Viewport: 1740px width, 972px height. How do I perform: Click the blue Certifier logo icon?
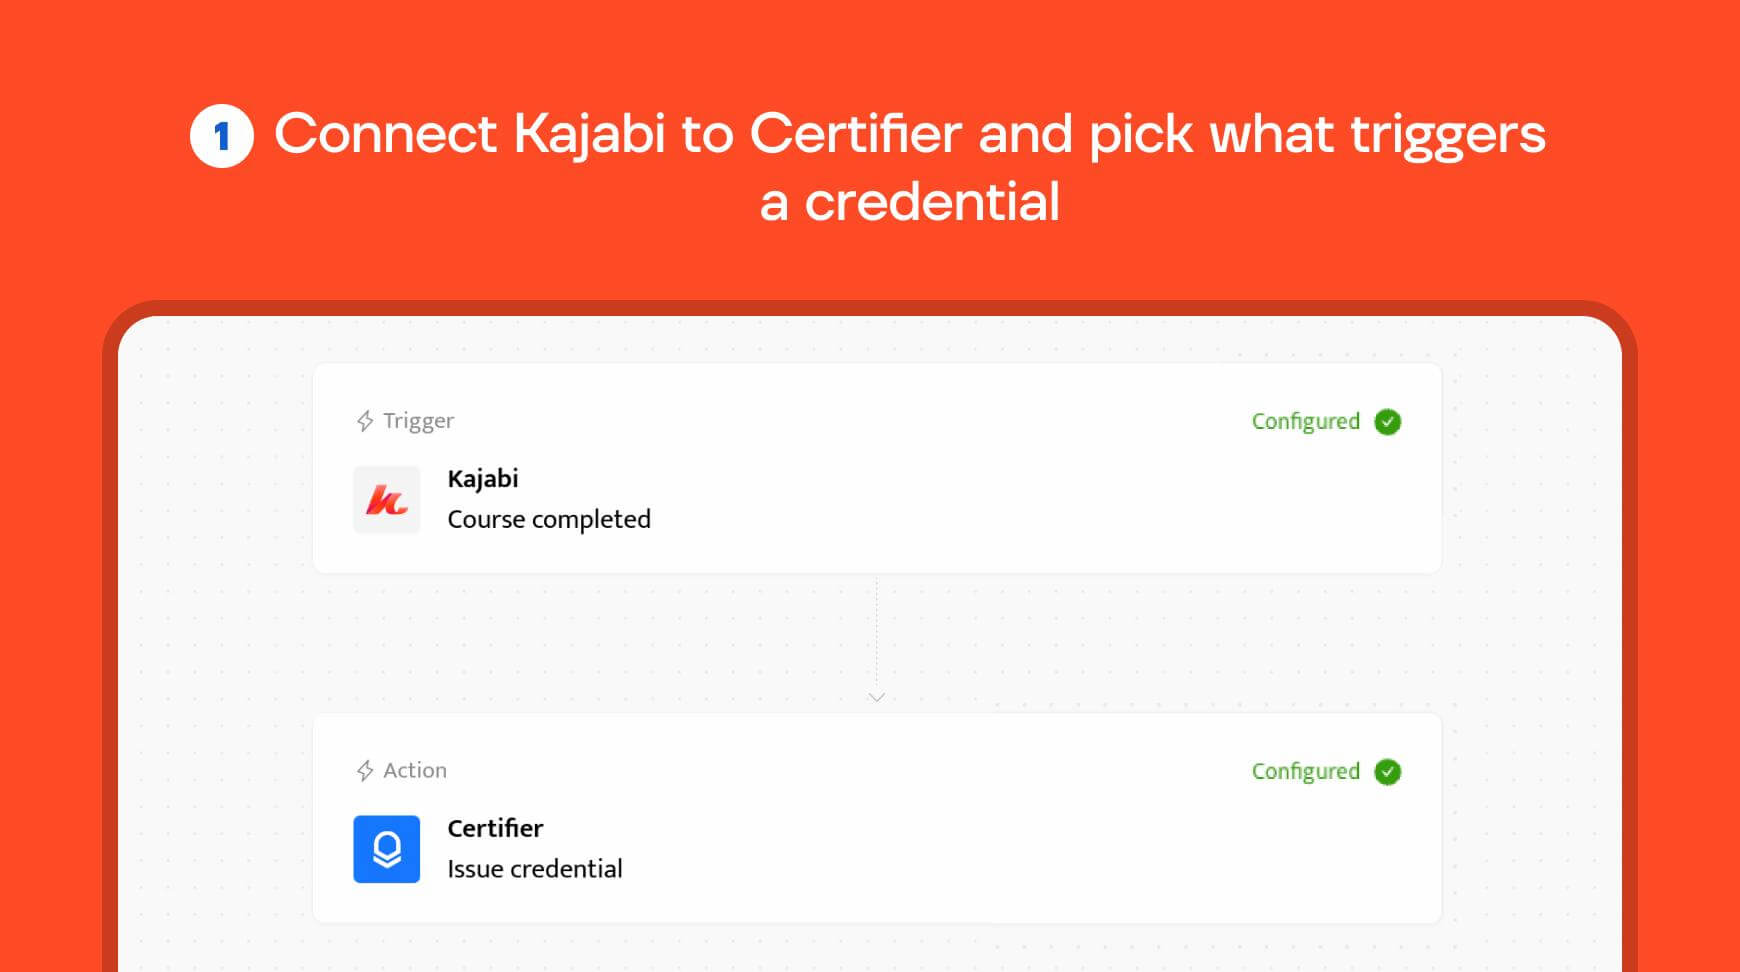click(387, 849)
